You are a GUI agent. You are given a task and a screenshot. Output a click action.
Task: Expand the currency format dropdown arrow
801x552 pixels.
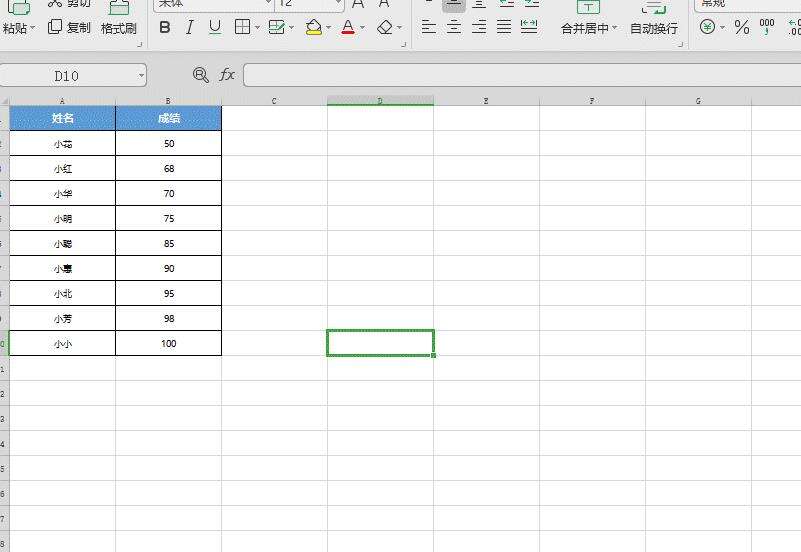click(x=722, y=28)
